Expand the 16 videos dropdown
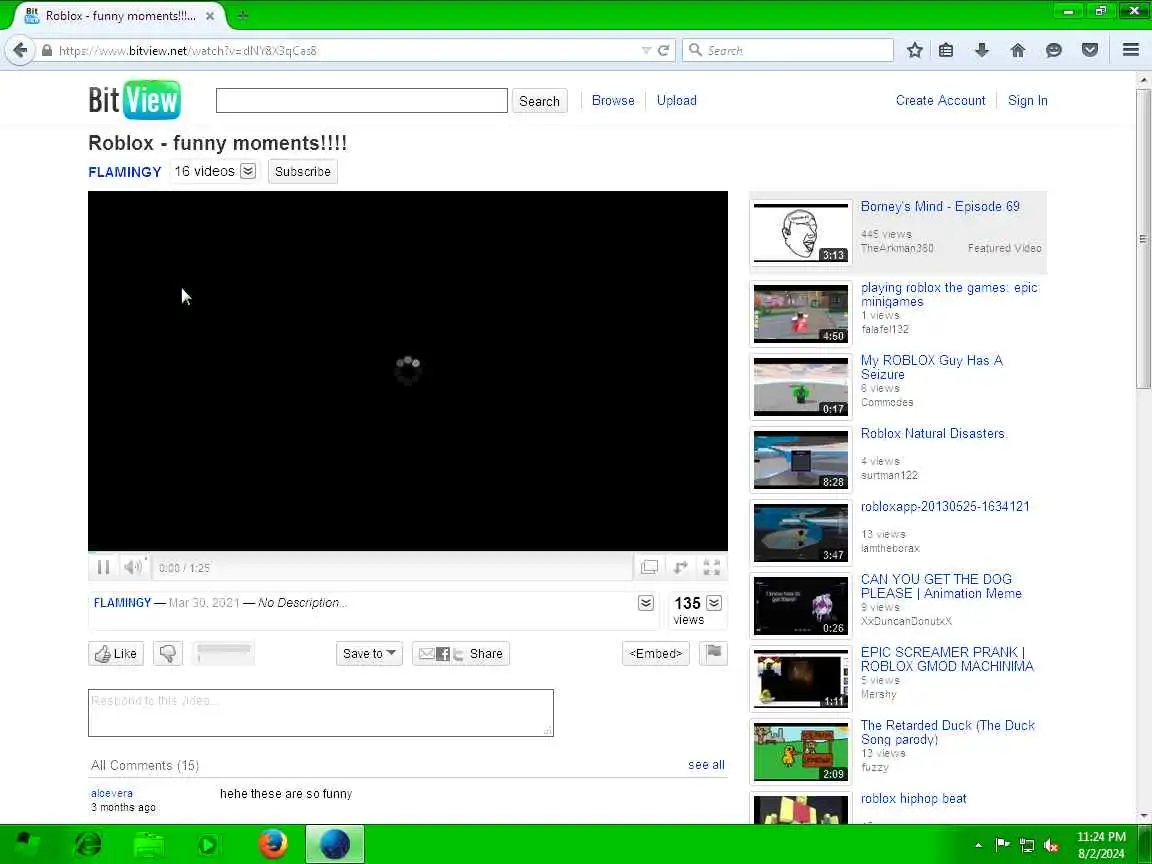This screenshot has height=864, width=1152. point(248,171)
